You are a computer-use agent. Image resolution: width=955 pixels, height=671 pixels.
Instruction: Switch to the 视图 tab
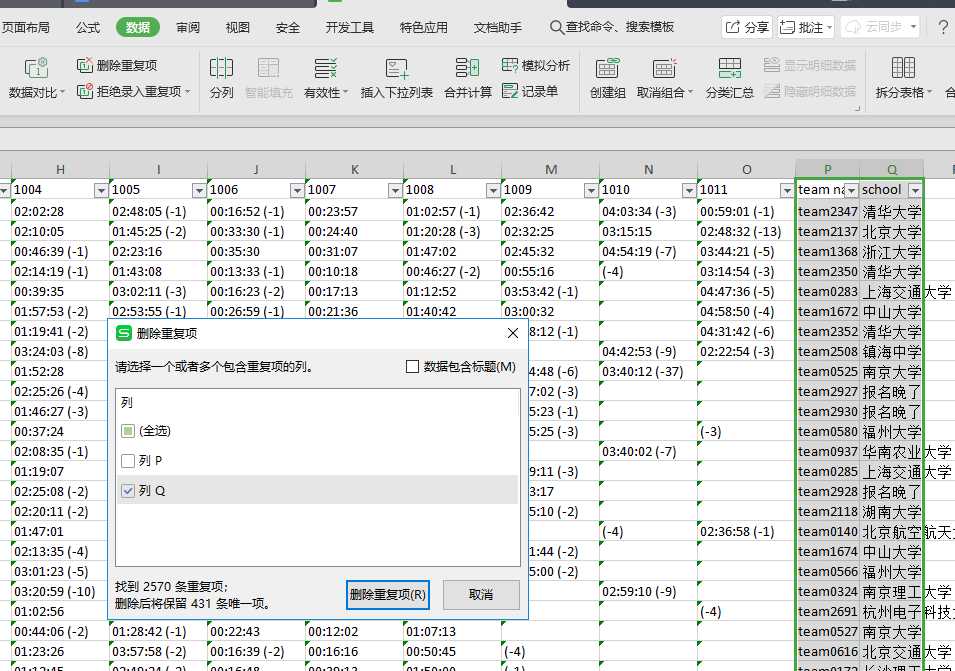238,27
